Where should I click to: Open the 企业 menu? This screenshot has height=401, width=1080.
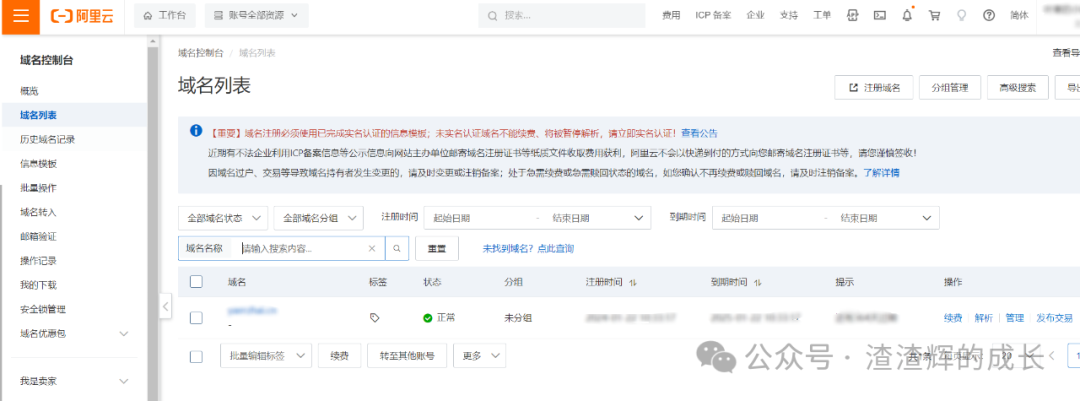[755, 15]
